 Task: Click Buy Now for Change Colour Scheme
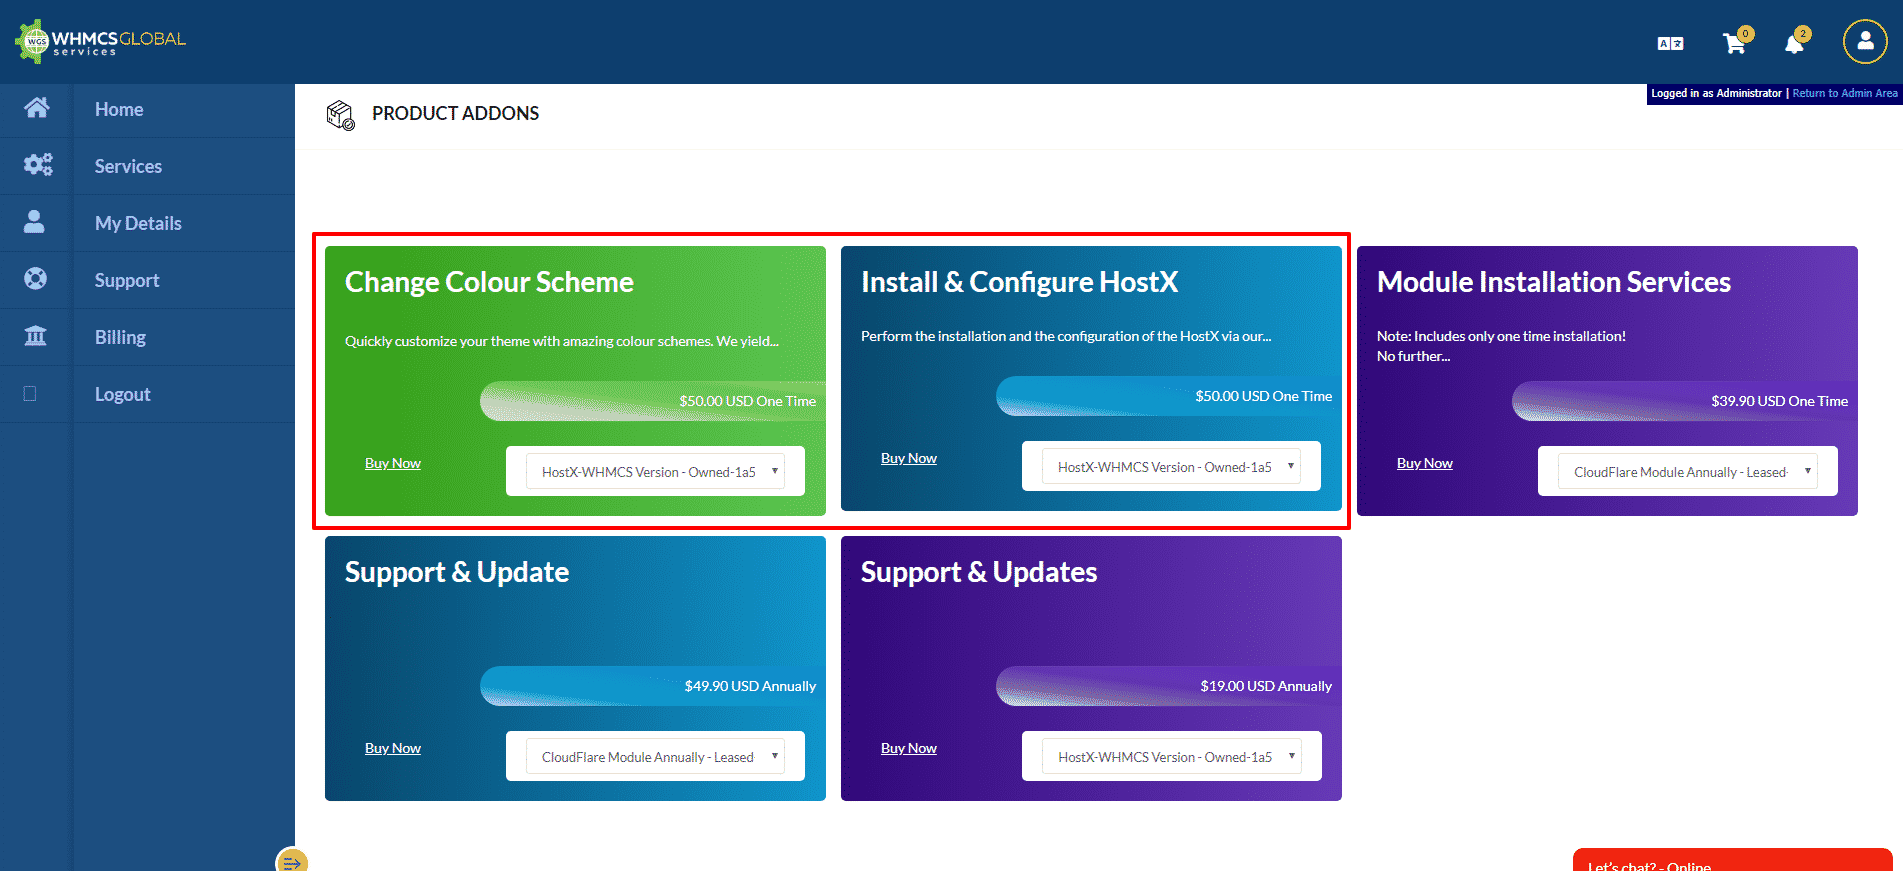pos(392,463)
